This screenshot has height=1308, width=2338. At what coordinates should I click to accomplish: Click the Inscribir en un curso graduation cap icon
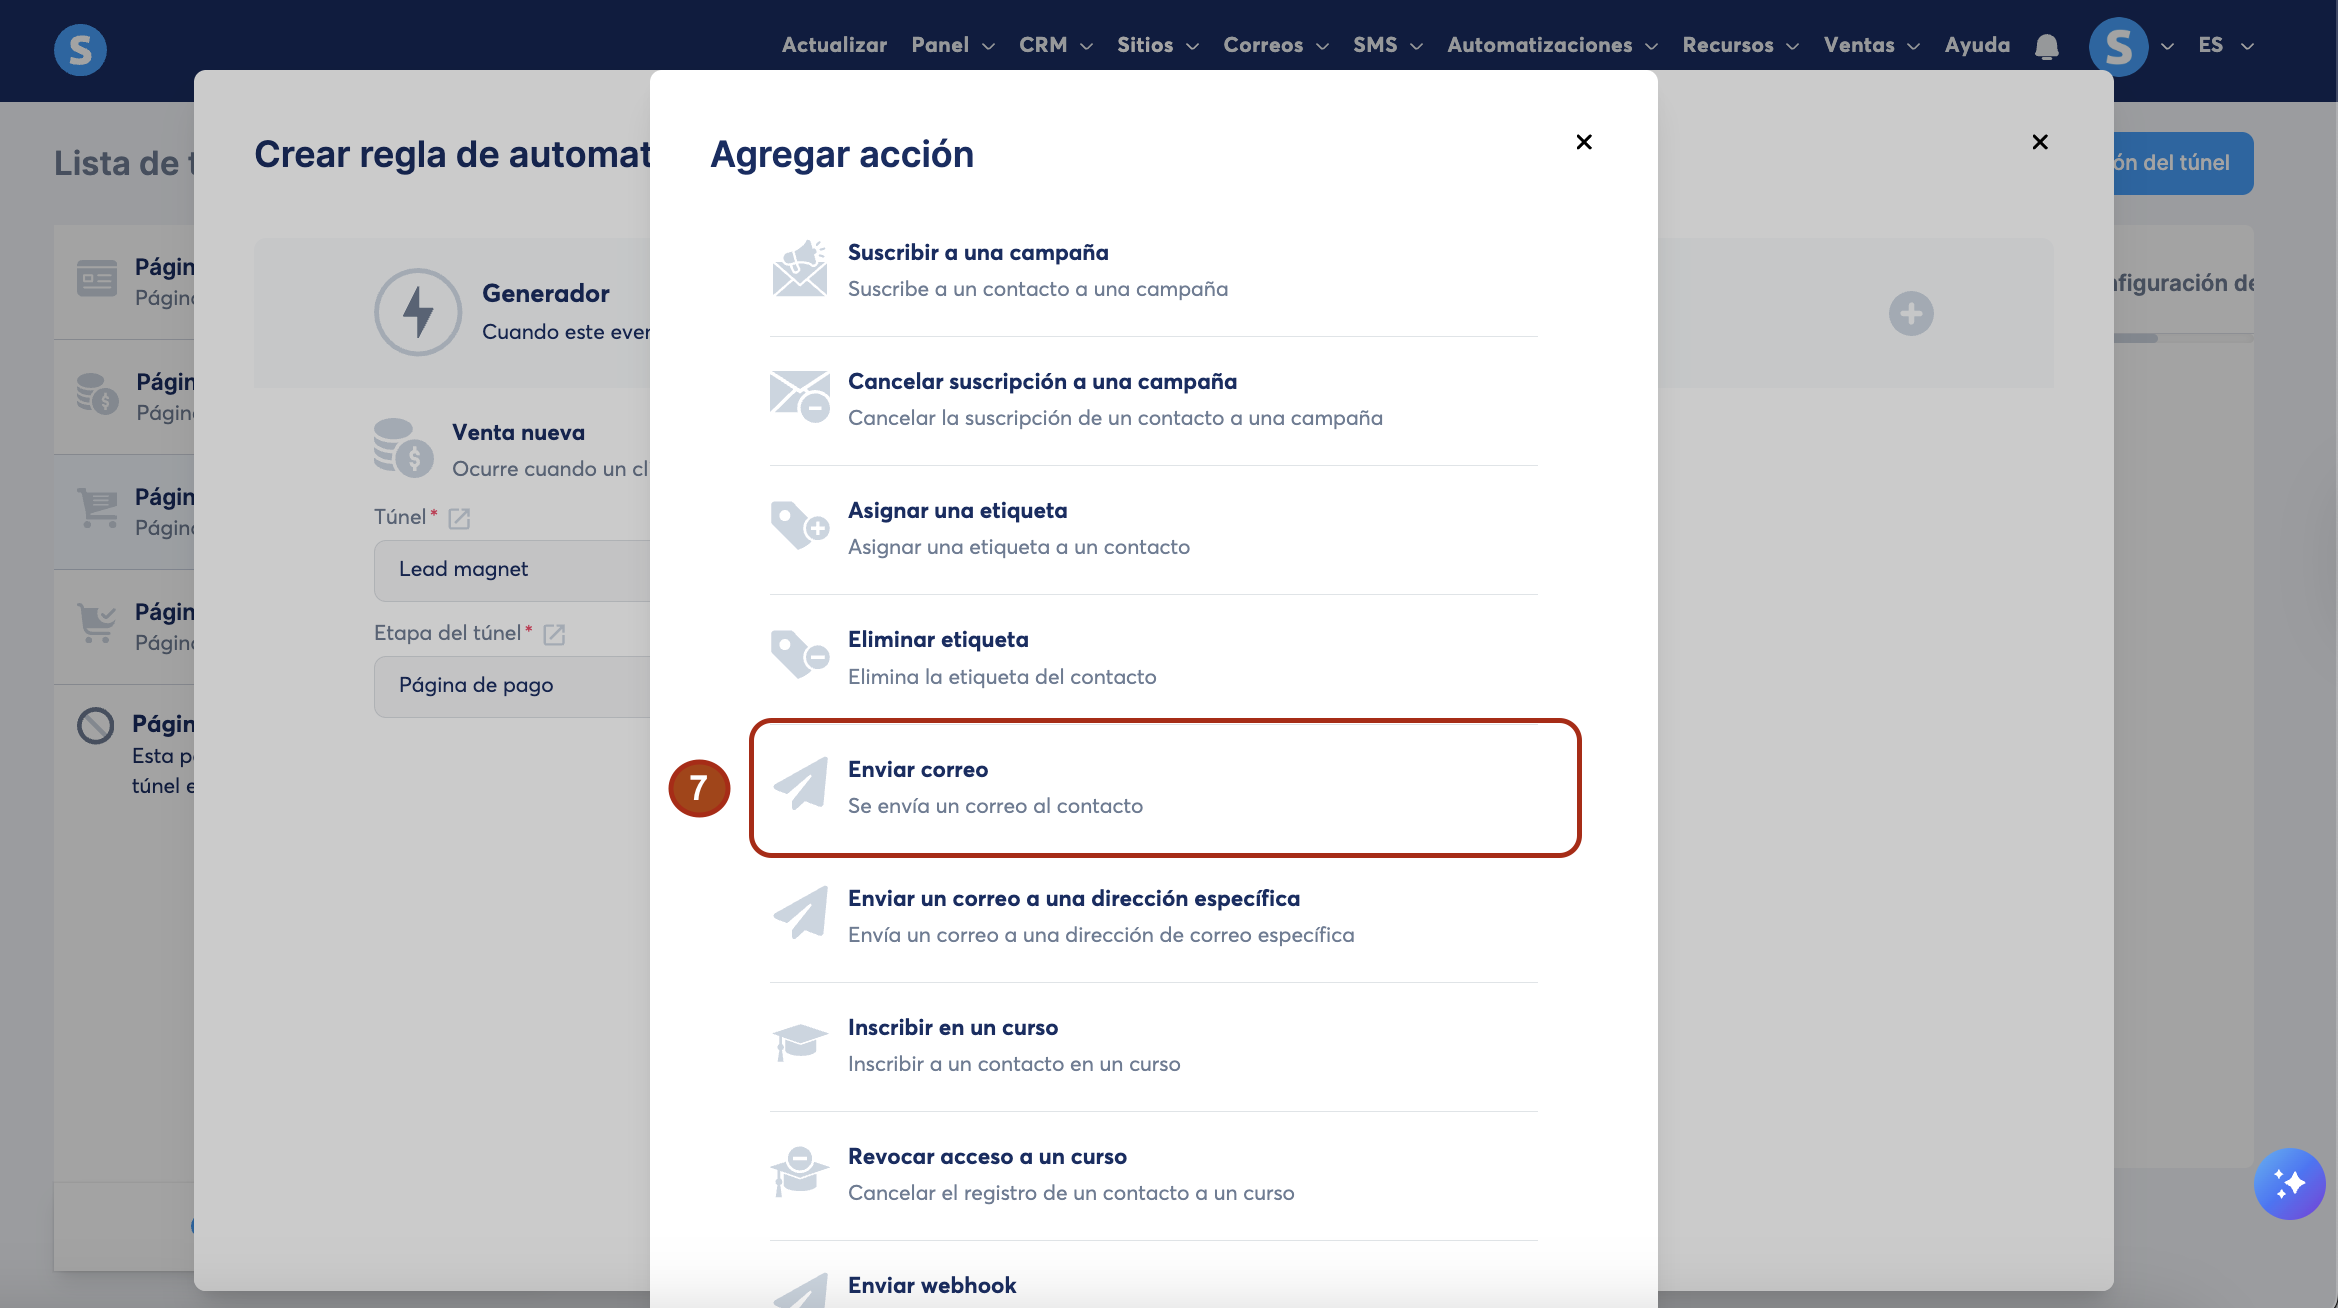799,1043
